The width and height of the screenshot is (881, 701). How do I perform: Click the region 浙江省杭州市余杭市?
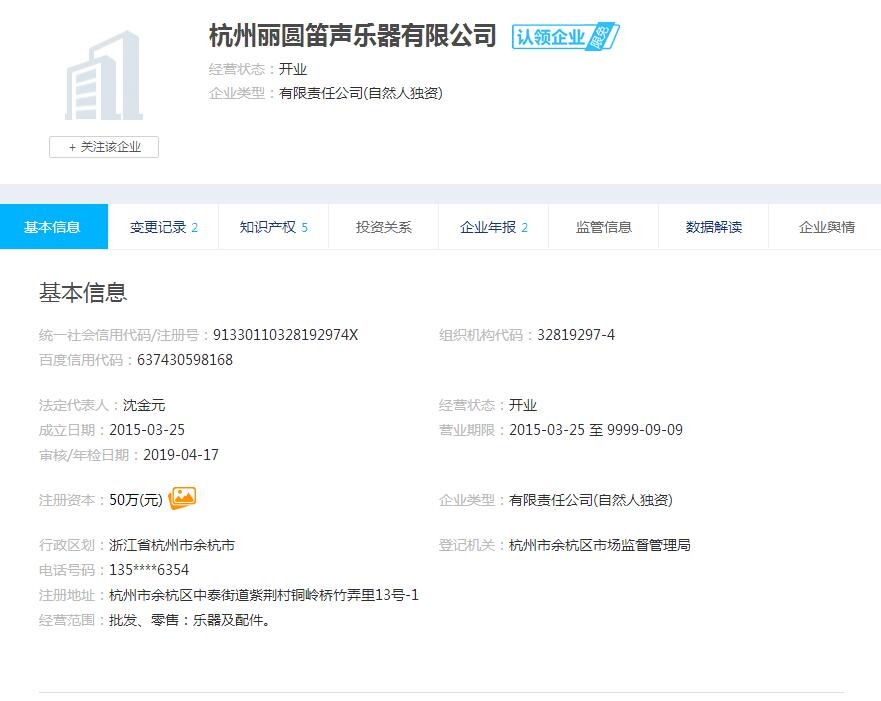point(172,545)
